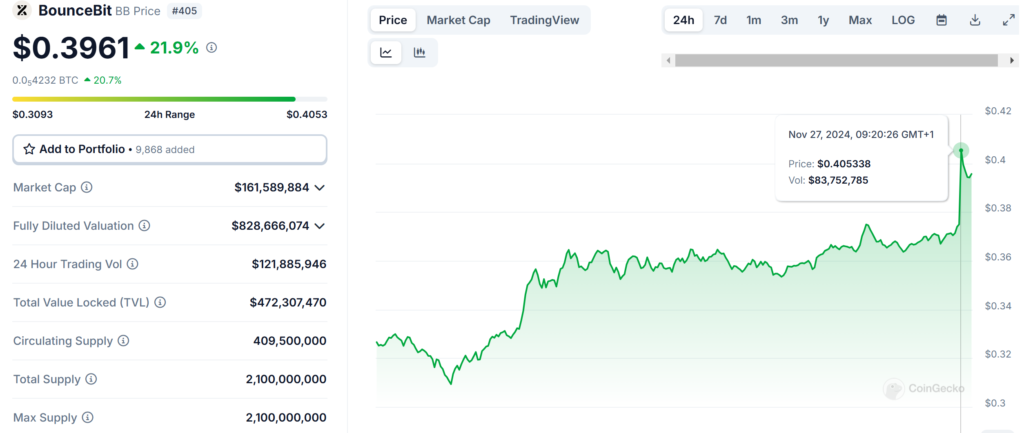Open the calendar date picker icon
Image resolution: width=1024 pixels, height=433 pixels.
941,20
